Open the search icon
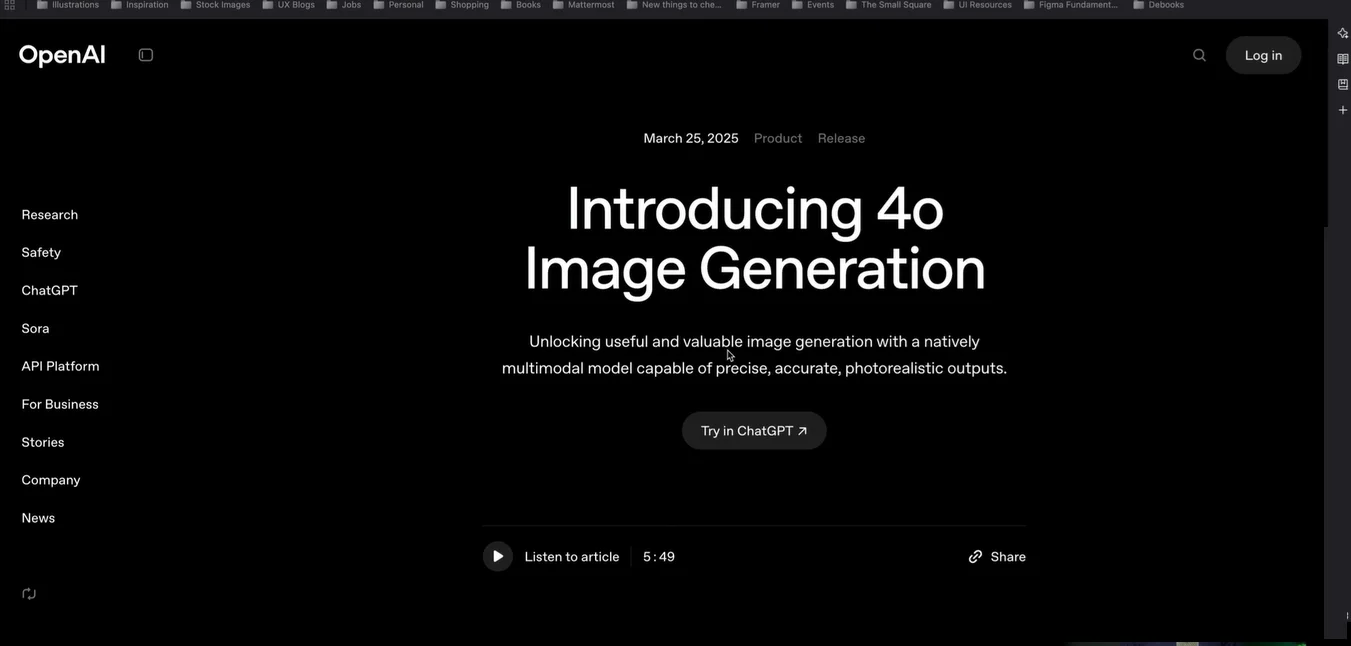The height and width of the screenshot is (646, 1351). pyautogui.click(x=1199, y=55)
